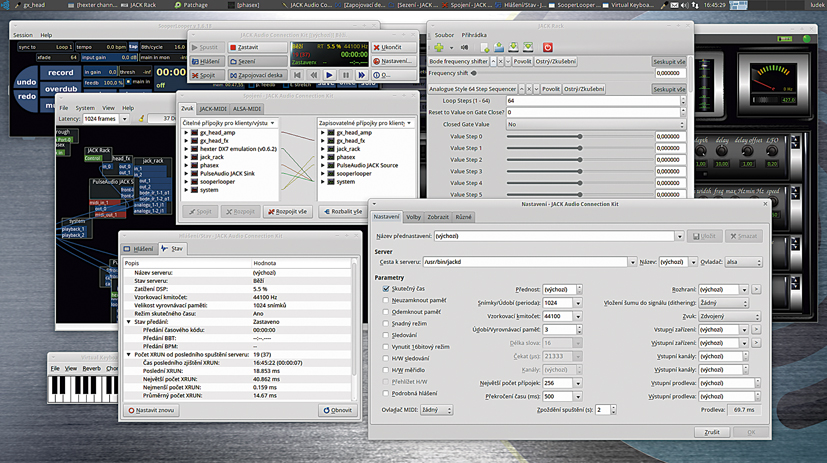Viewport: 827px width, 463px height.
Task: Open the Název přednastavení dropdown
Action: tap(679, 236)
